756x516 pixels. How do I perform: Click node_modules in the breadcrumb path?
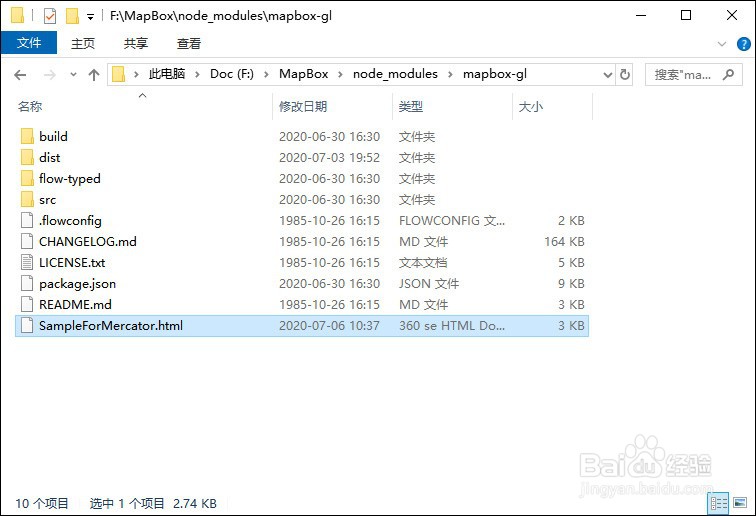click(395, 74)
